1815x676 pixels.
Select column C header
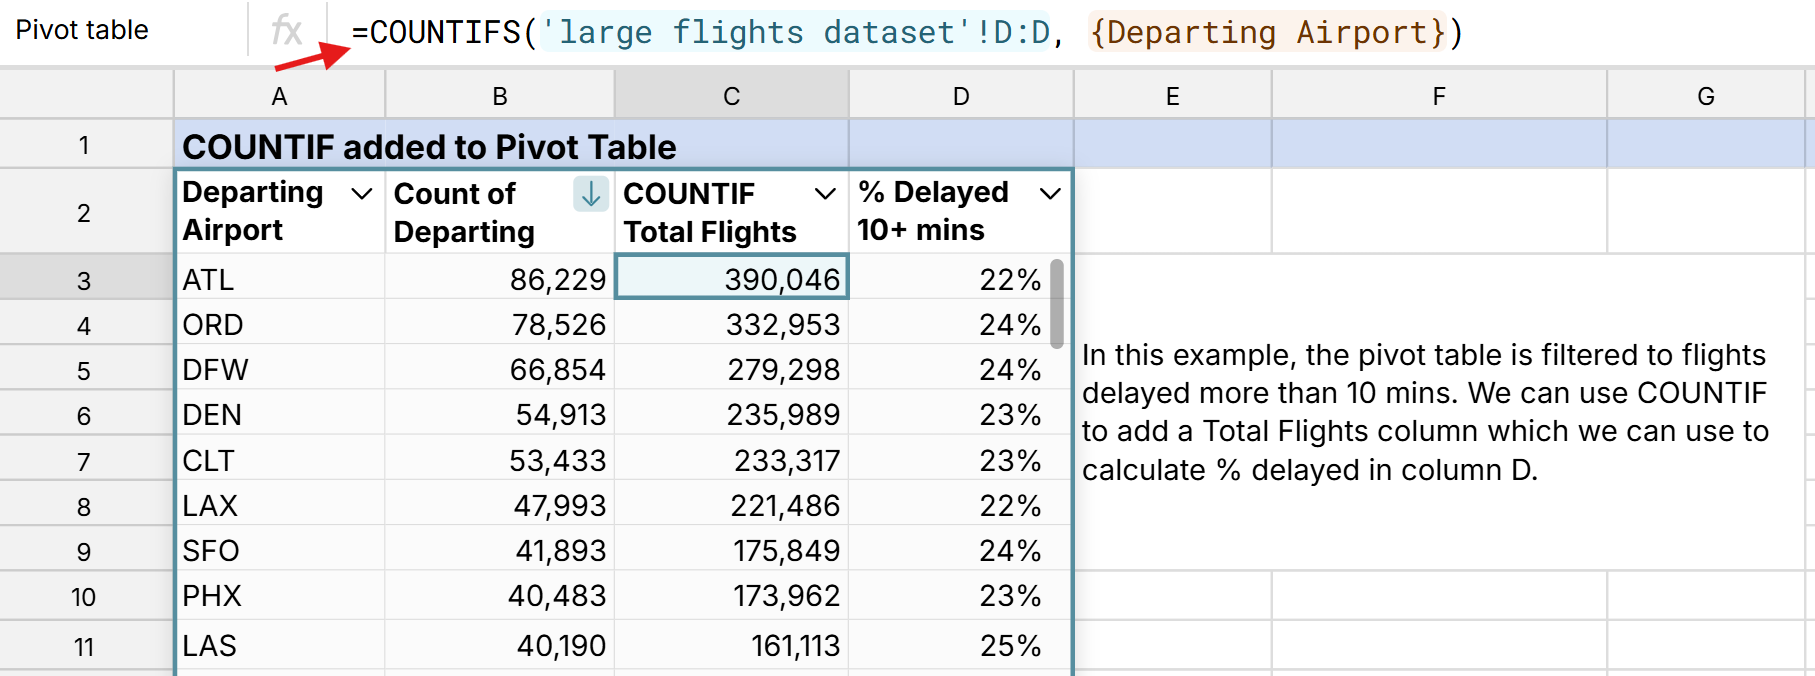click(731, 96)
